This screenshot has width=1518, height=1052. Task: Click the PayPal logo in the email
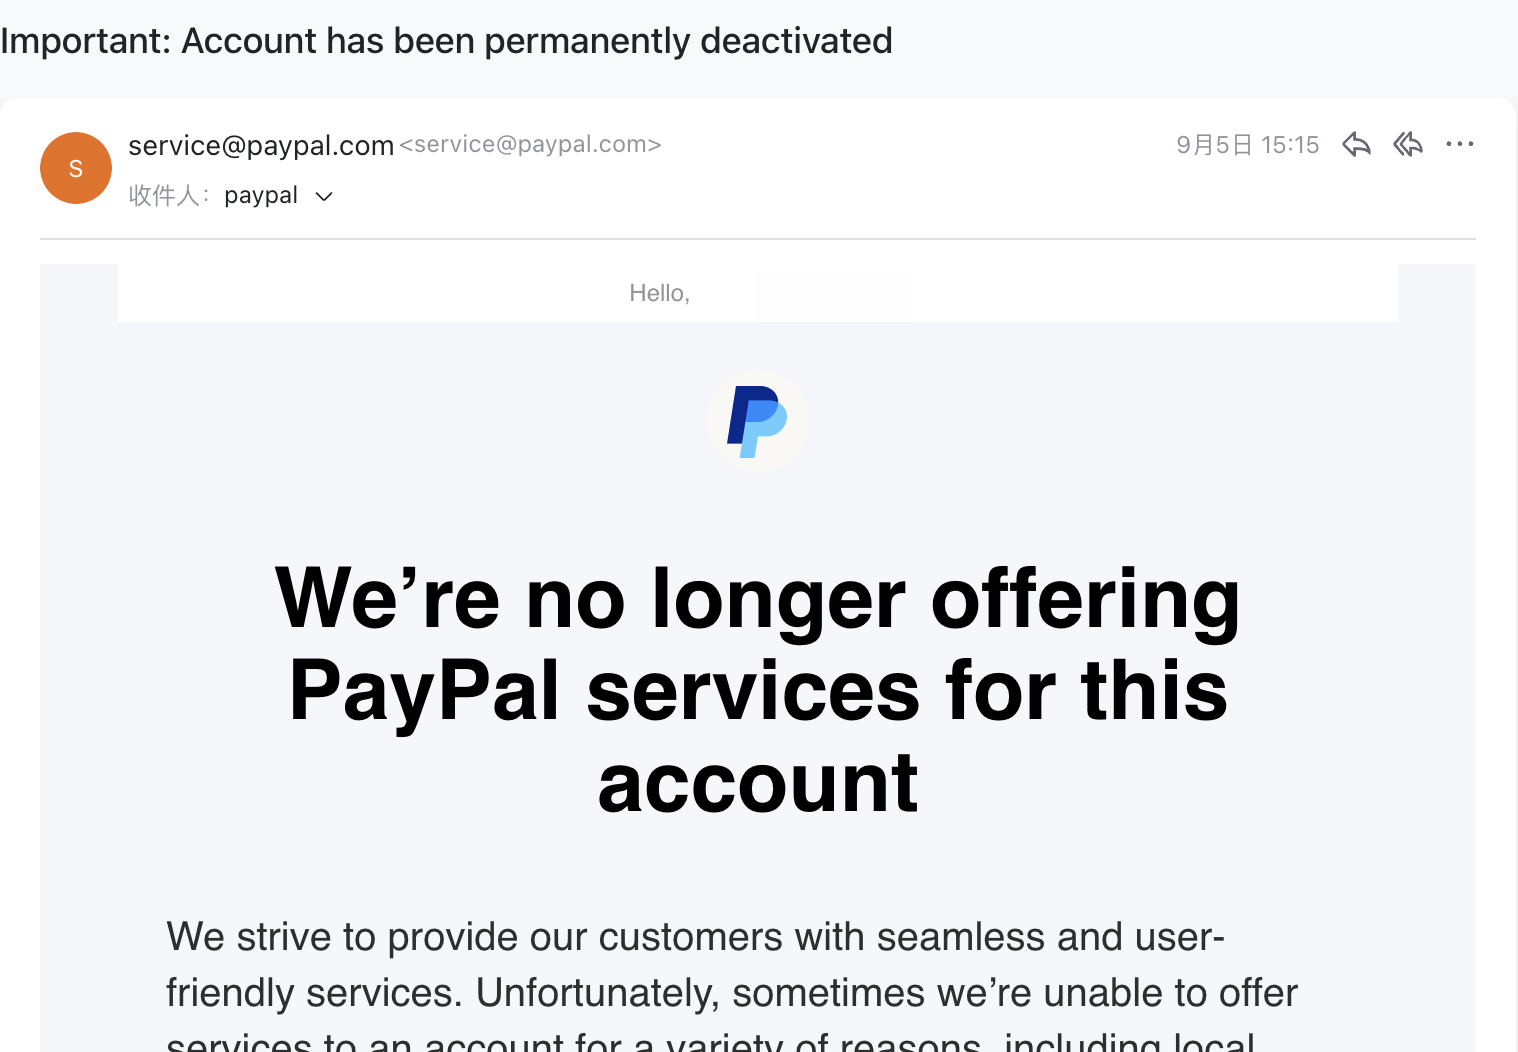(757, 421)
